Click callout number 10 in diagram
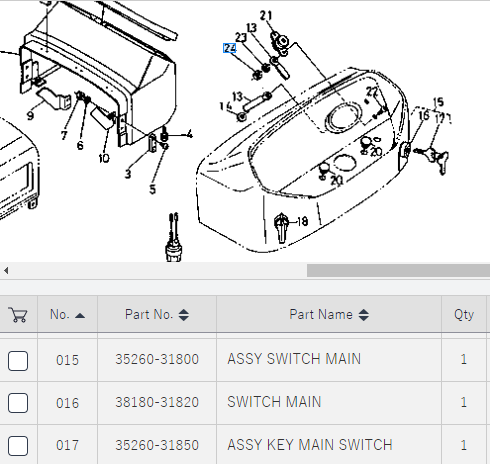490x464 pixels. pyautogui.click(x=104, y=158)
